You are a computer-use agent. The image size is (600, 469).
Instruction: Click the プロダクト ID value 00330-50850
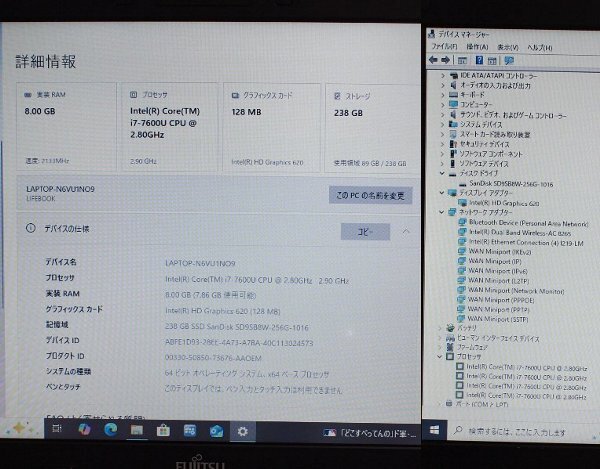213,358
